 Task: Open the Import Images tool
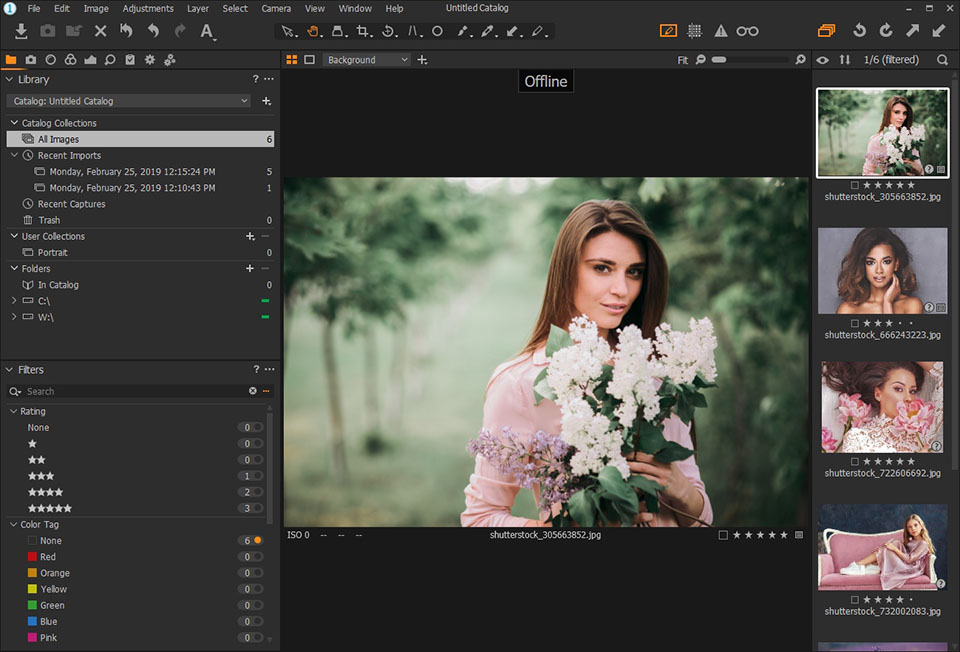tap(20, 31)
